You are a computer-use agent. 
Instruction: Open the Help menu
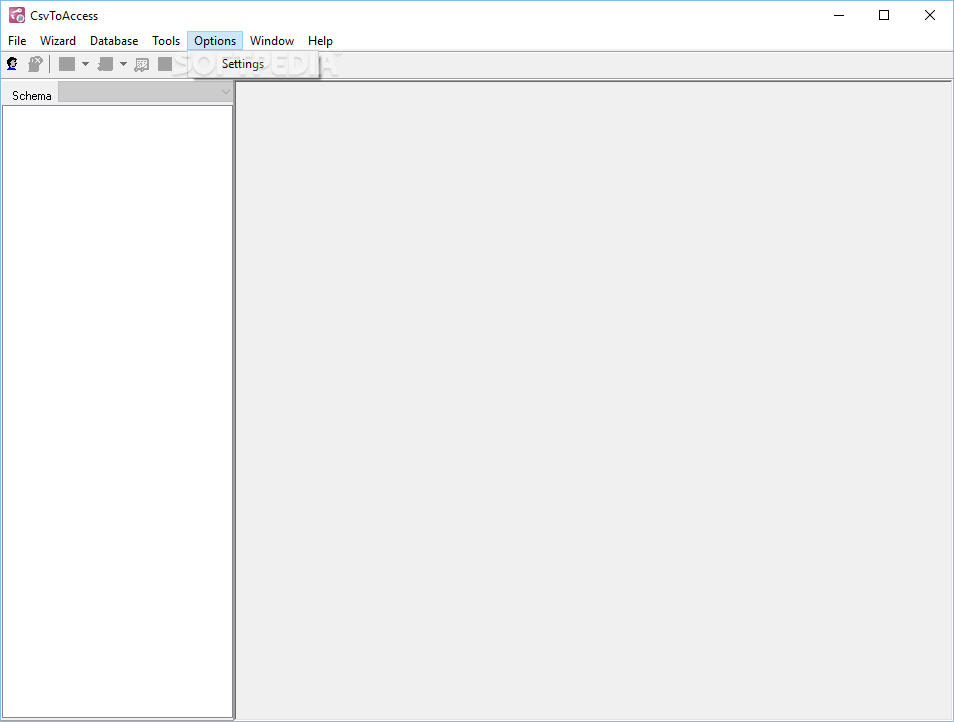click(320, 41)
